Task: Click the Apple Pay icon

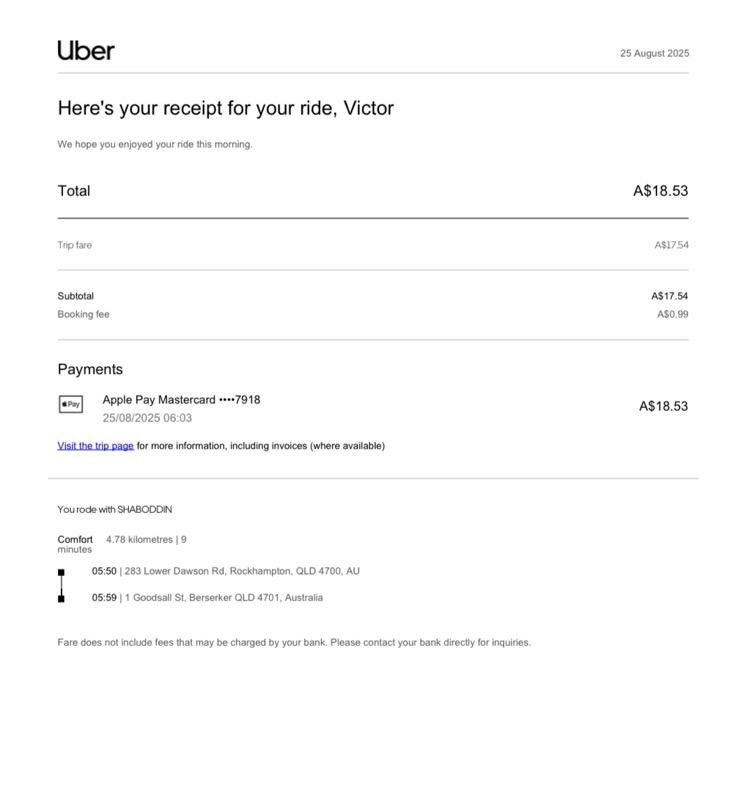Action: [x=71, y=404]
